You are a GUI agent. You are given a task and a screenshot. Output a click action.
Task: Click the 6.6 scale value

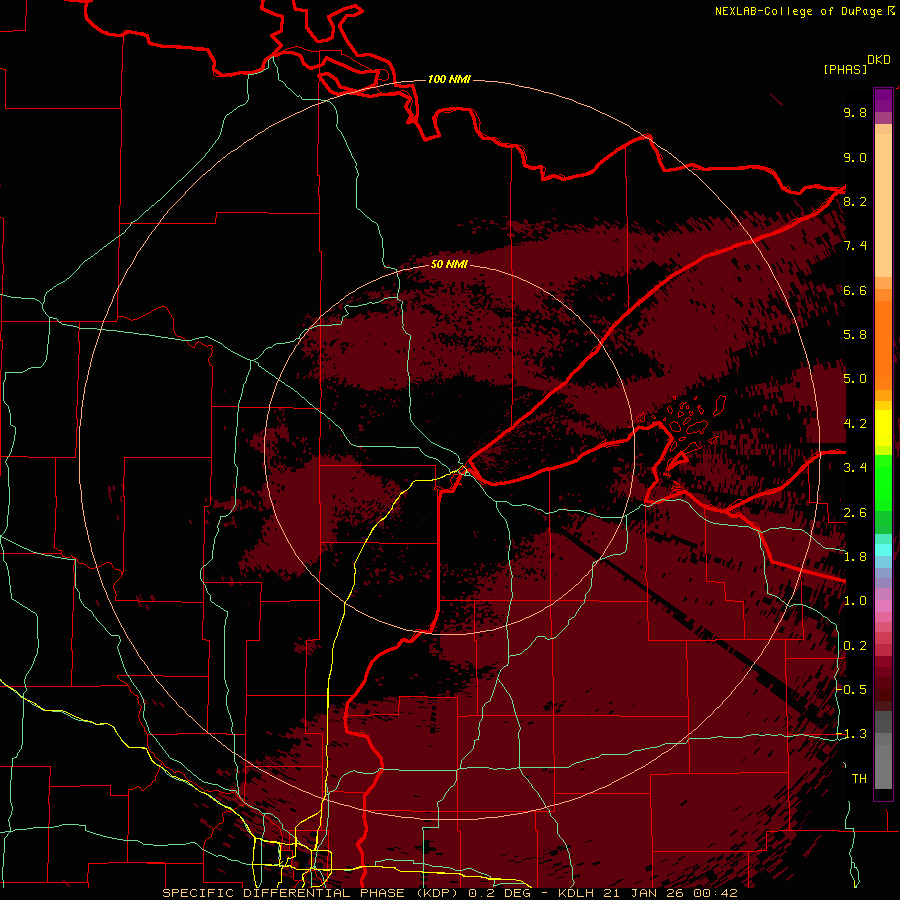click(855, 290)
